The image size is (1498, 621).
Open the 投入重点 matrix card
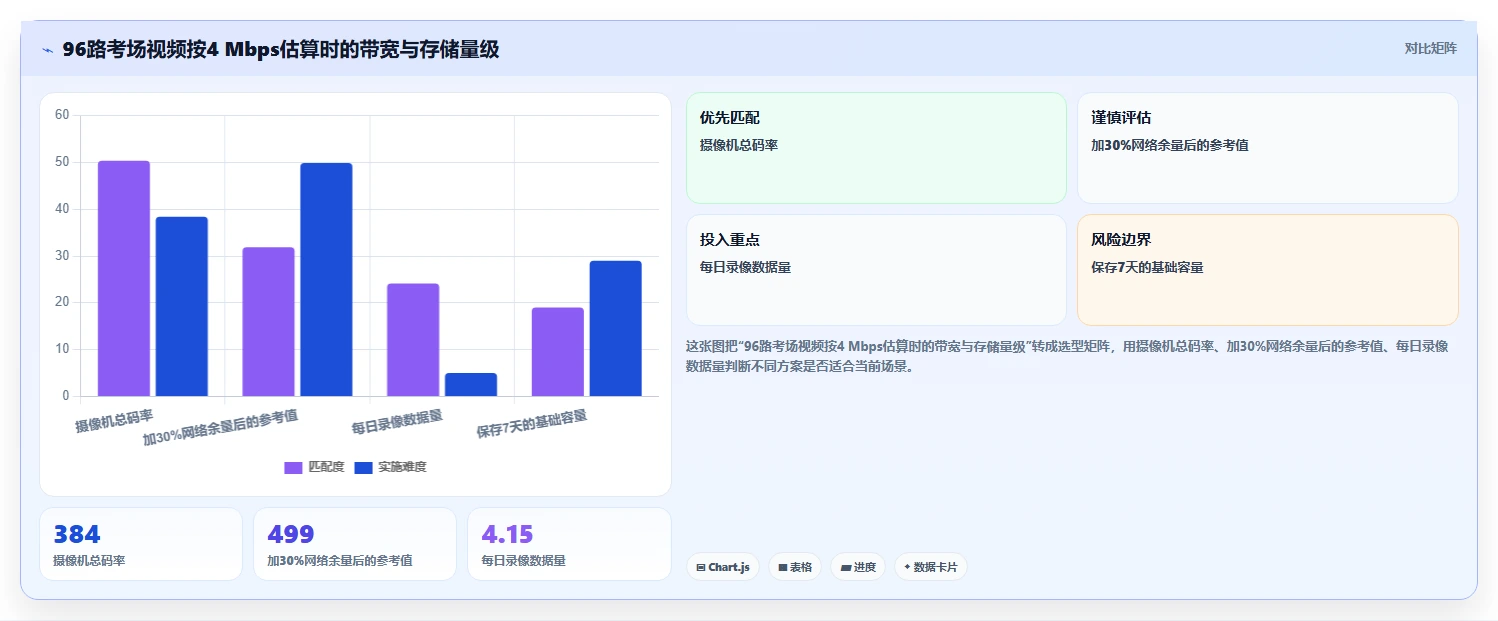[876, 270]
